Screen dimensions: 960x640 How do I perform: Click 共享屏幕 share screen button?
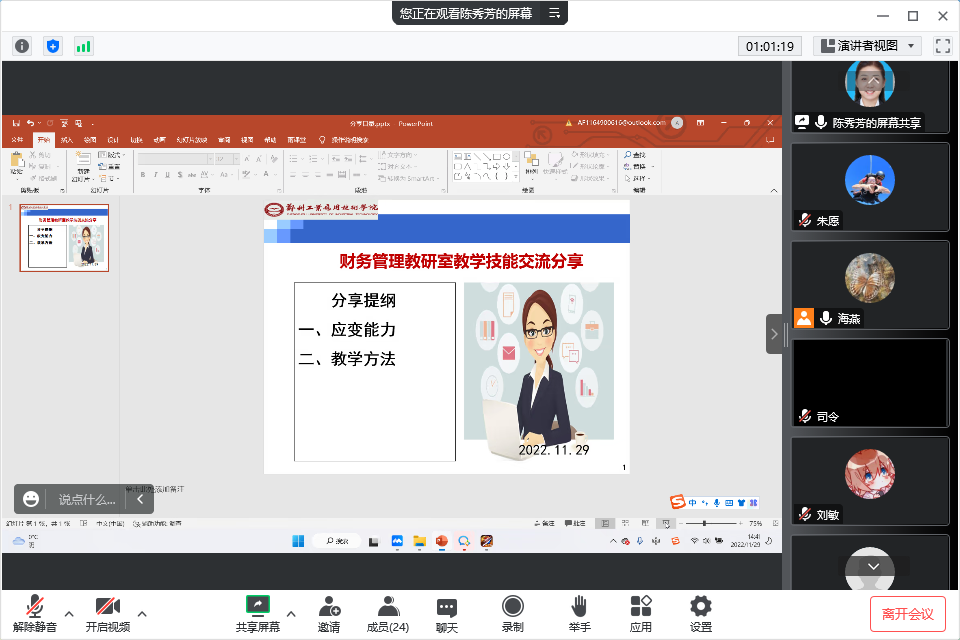point(258,613)
